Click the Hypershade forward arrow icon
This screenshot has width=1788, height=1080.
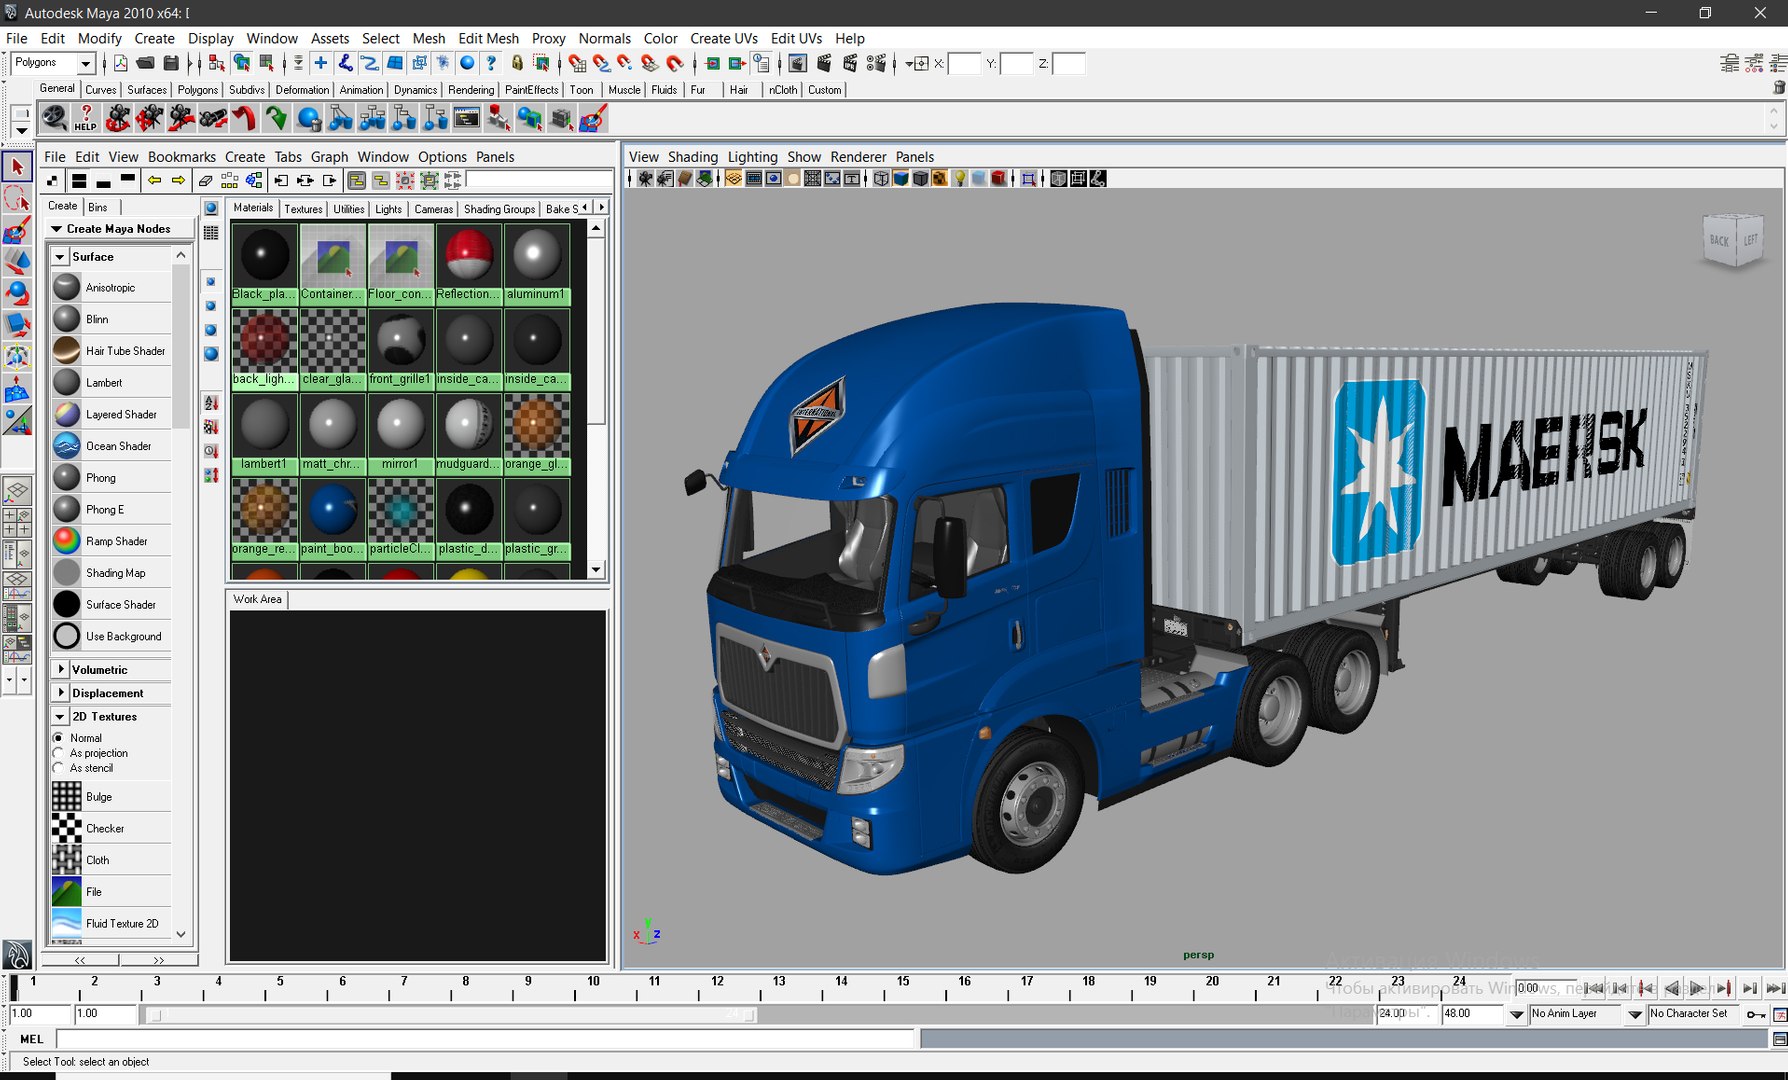coord(178,180)
